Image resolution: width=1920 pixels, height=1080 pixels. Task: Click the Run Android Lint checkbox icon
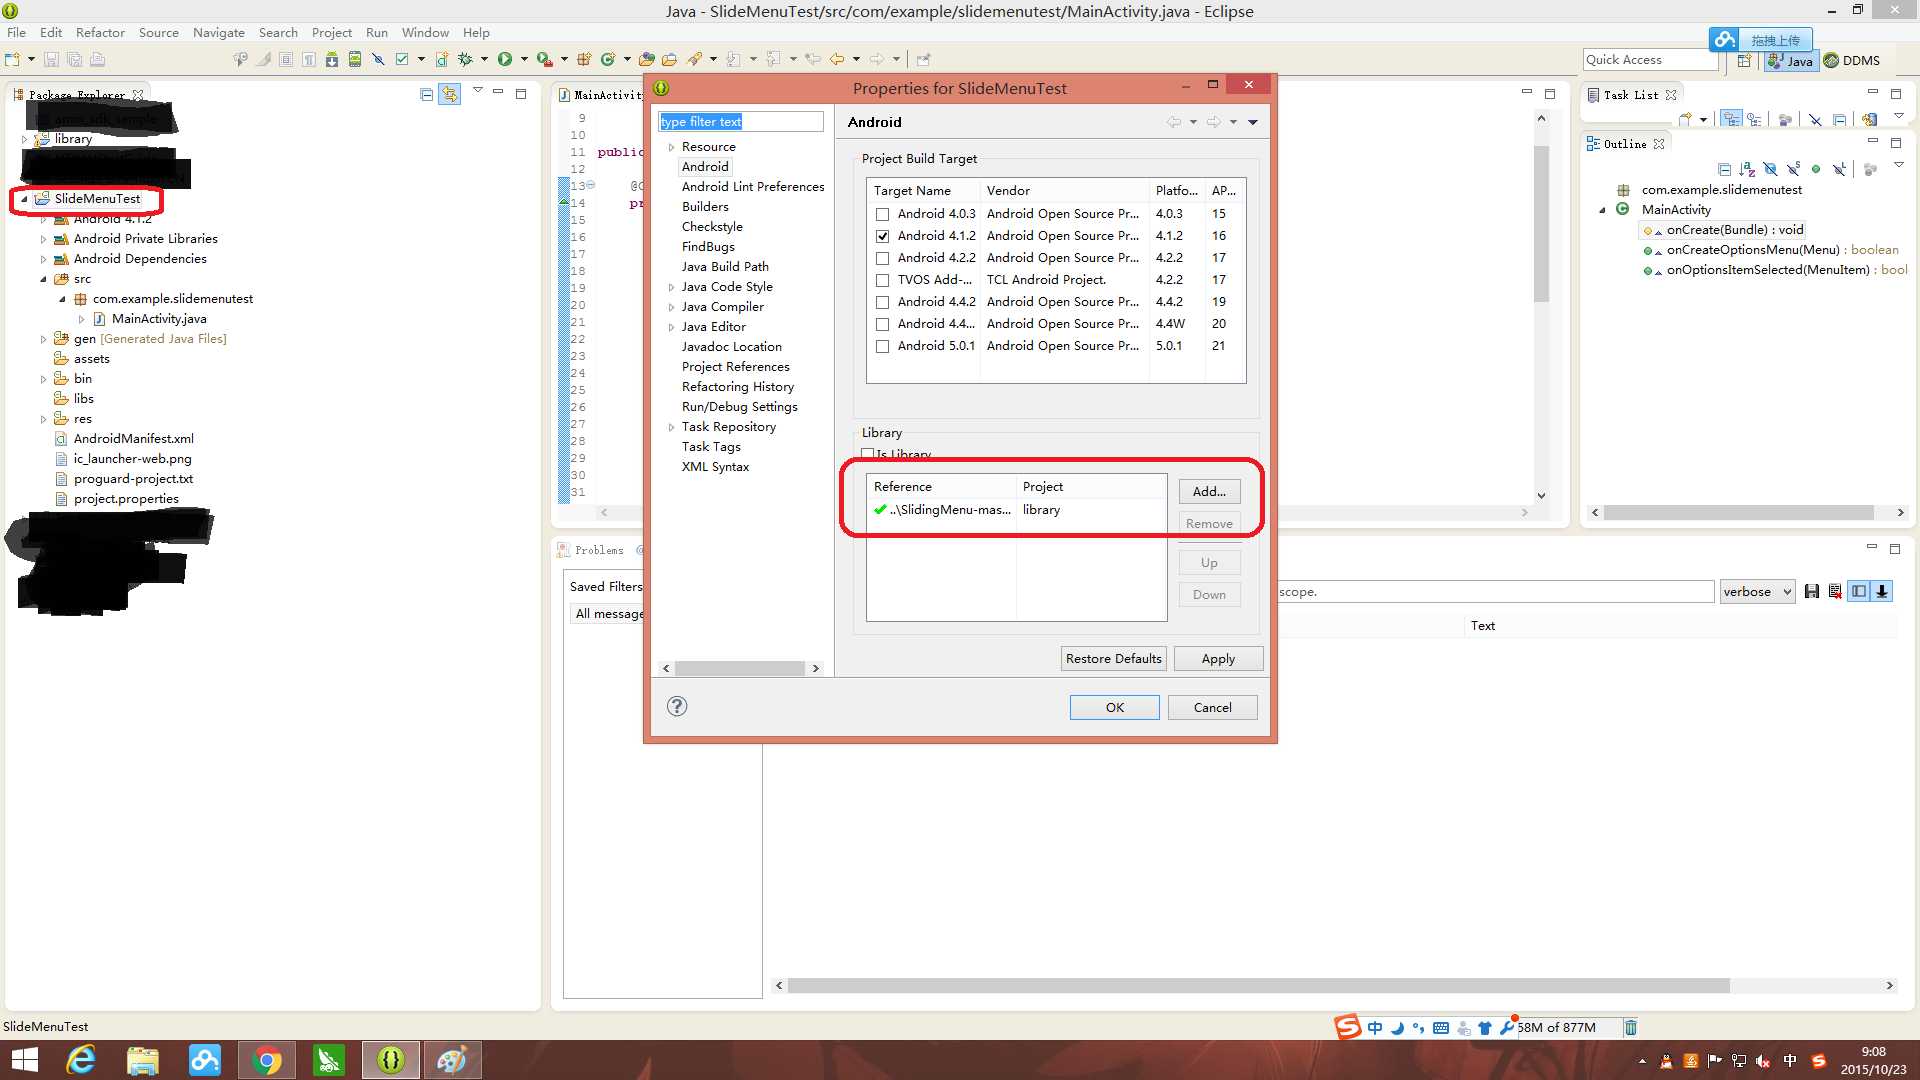click(402, 59)
